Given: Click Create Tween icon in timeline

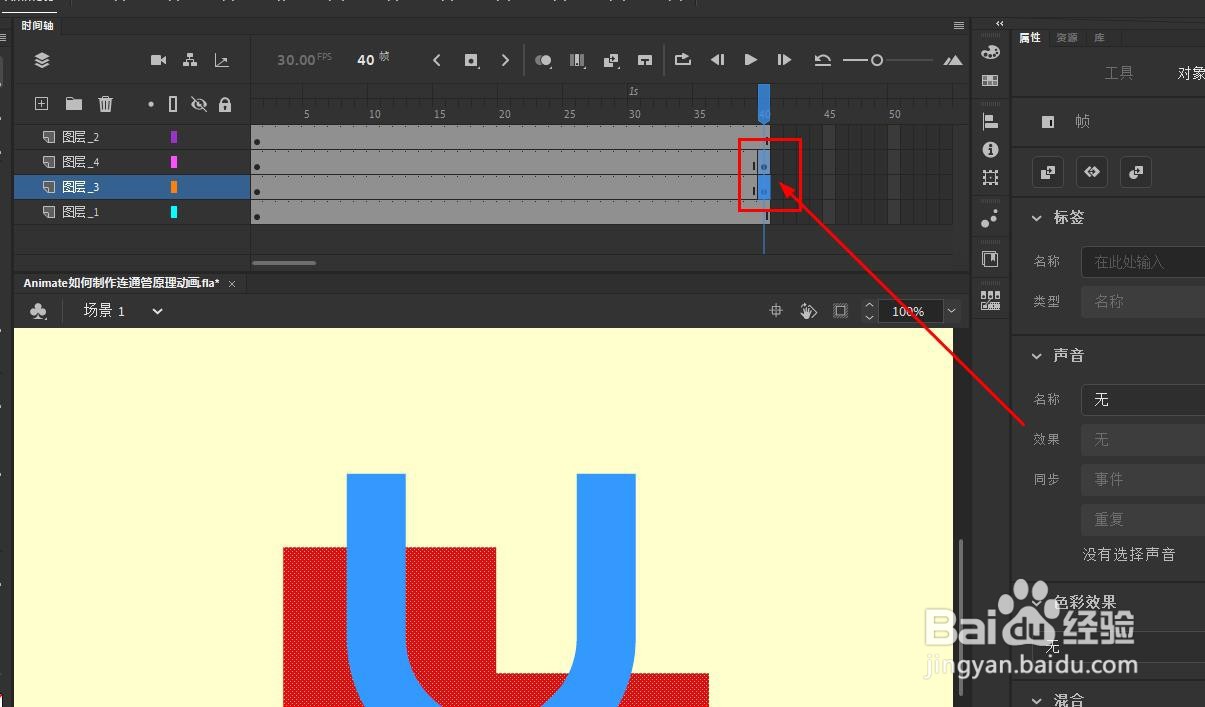Looking at the screenshot, I should point(611,60).
